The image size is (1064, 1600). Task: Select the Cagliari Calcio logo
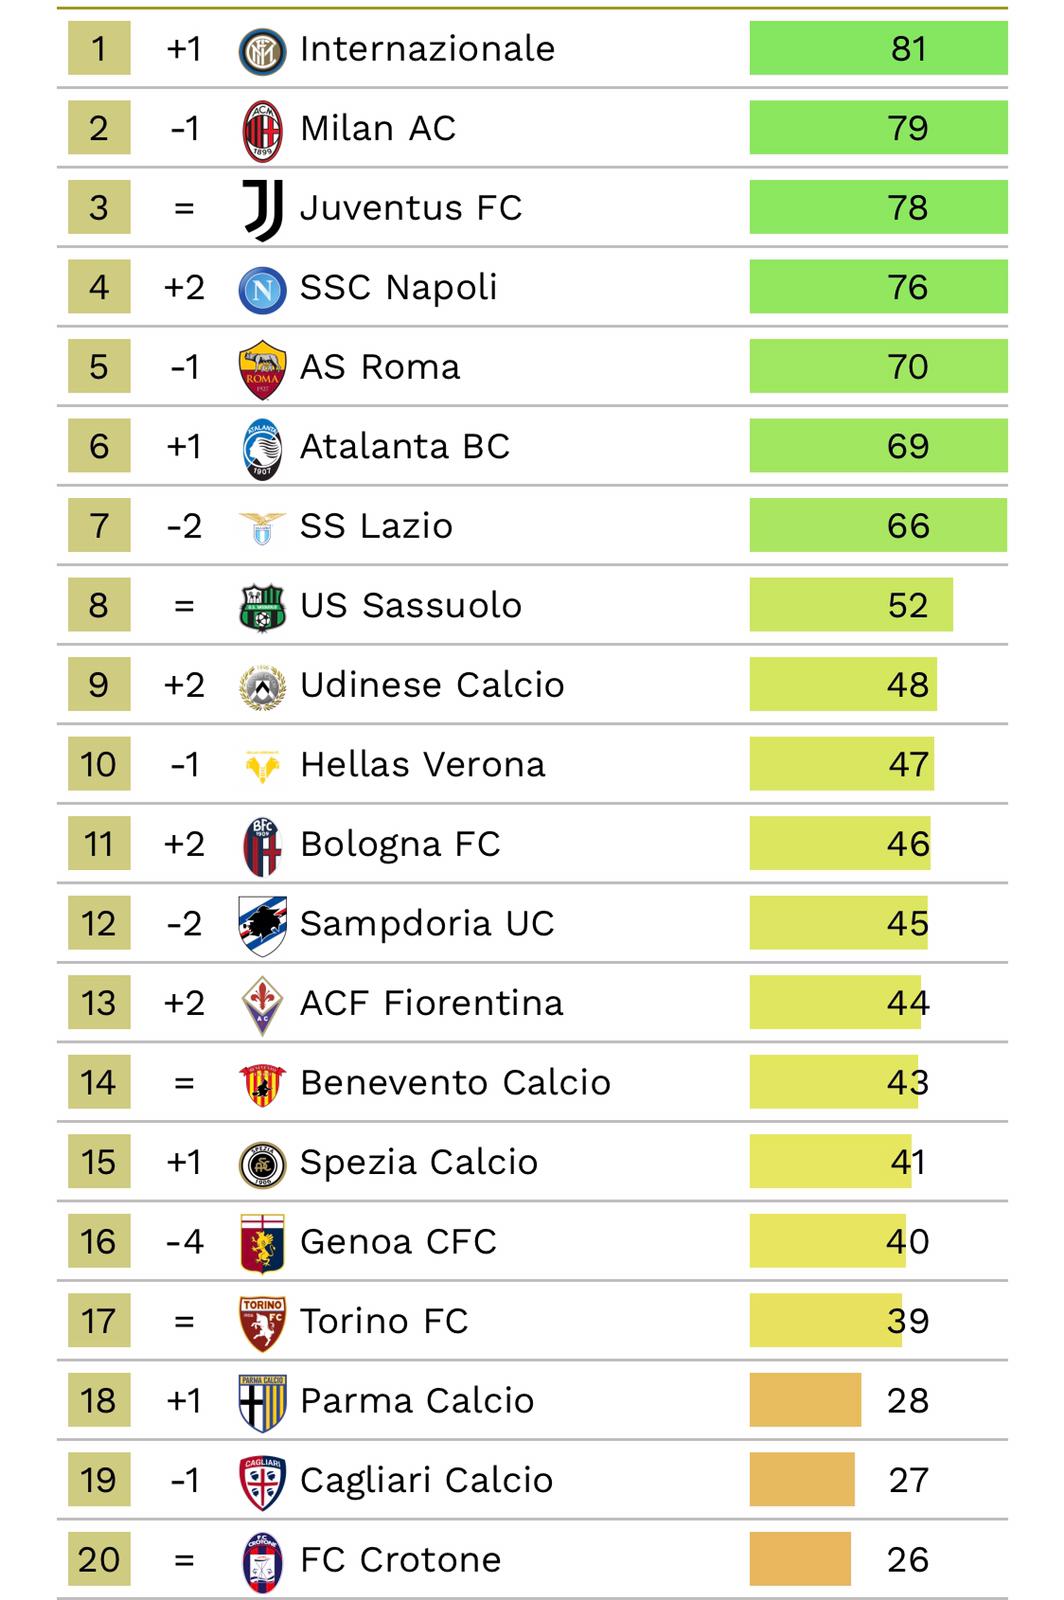coord(263,1482)
